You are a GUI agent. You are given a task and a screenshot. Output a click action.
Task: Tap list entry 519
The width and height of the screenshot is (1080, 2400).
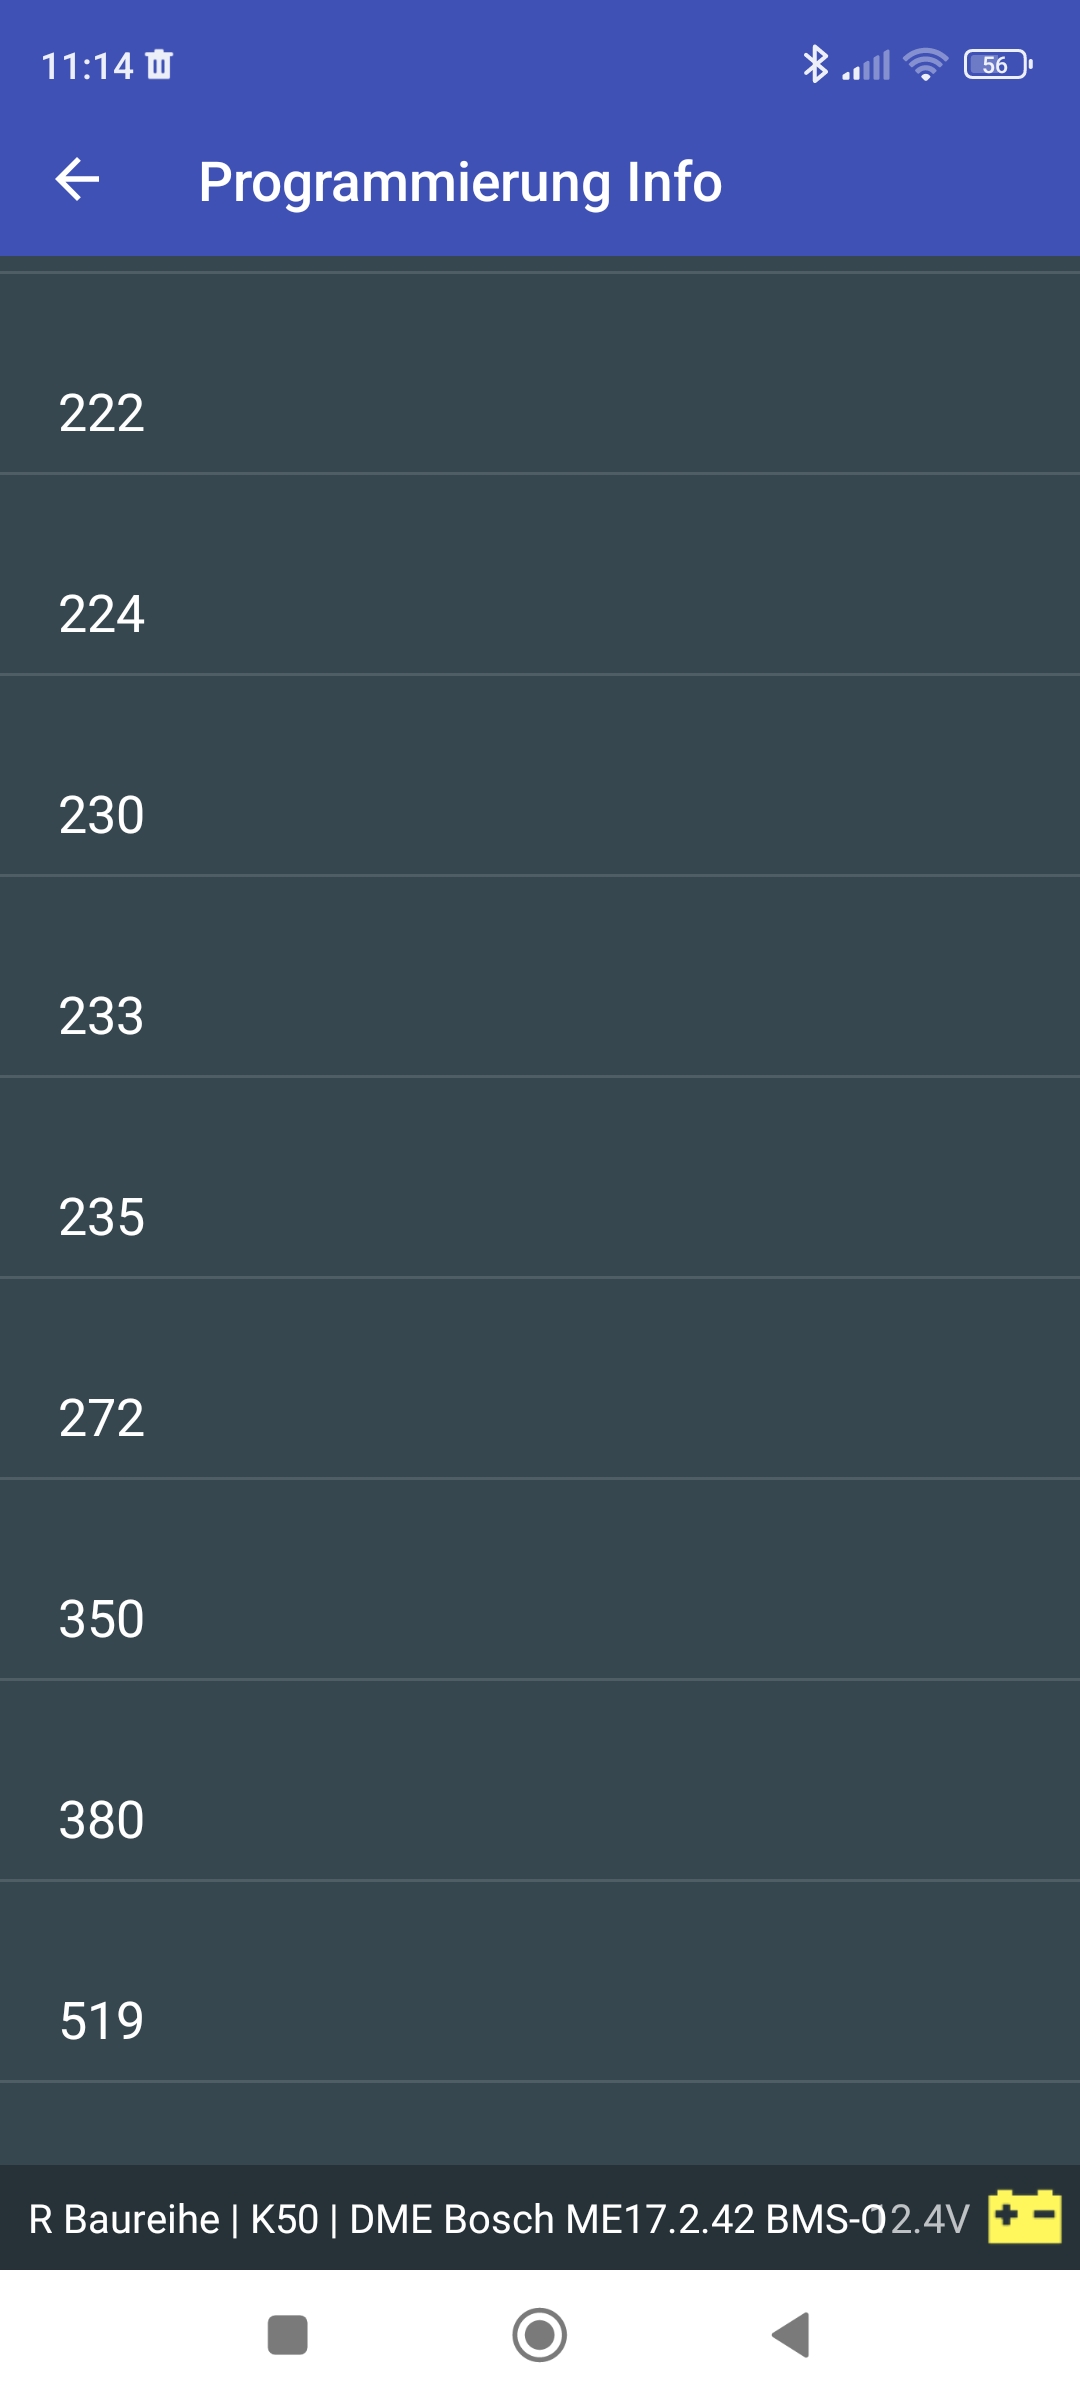click(102, 2020)
